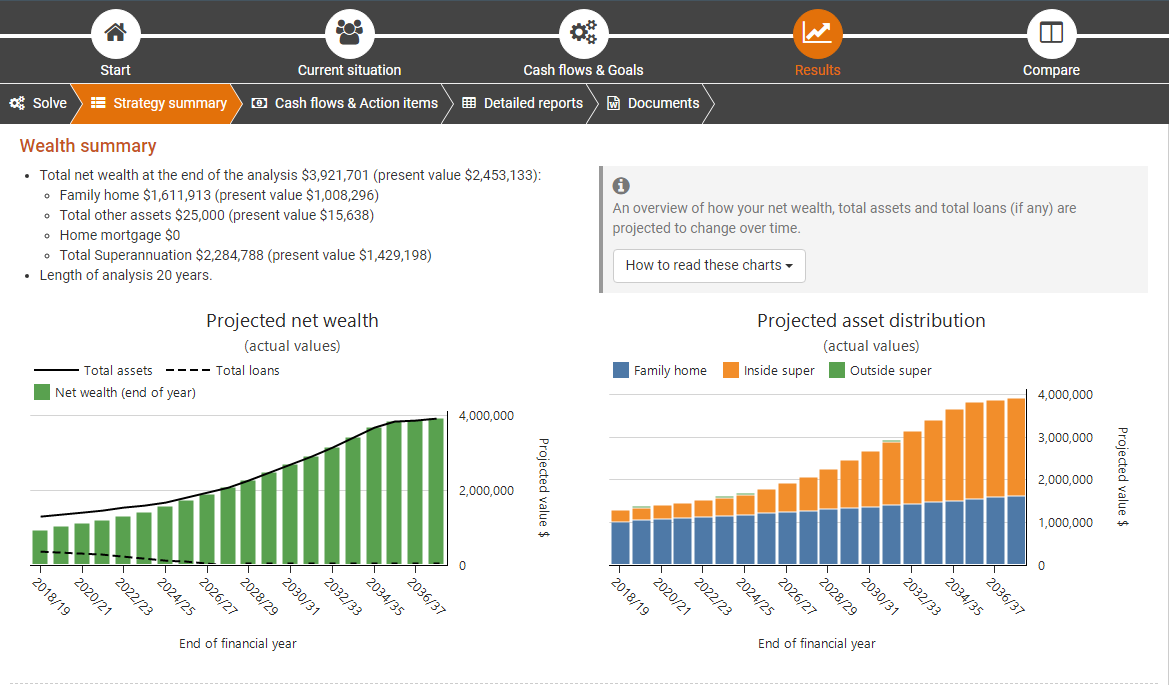Open the Current situation people icon
Viewport: 1169px width, 685px height.
pyautogui.click(x=349, y=33)
